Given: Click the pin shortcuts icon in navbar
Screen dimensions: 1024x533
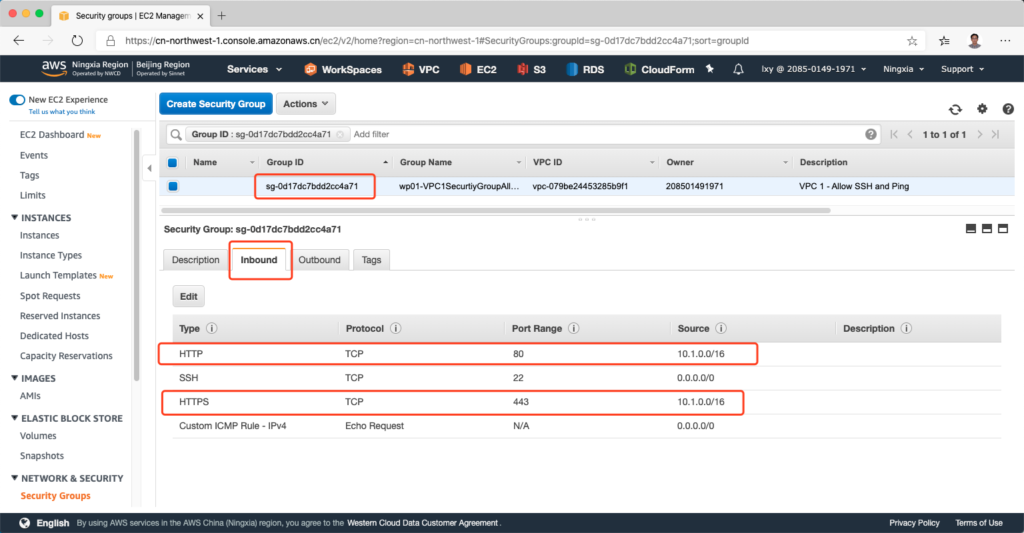Looking at the screenshot, I should pos(709,69).
